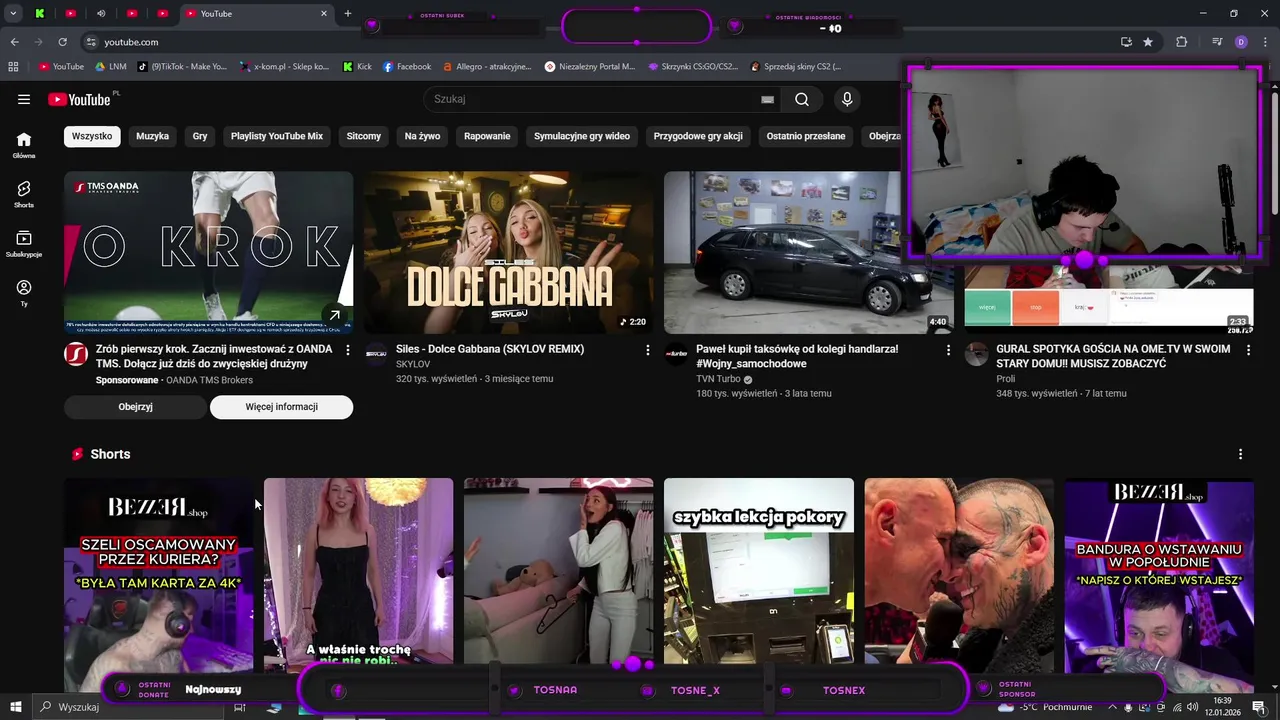The height and width of the screenshot is (720, 1280).
Task: Open the Kick bookmark
Action: tap(357, 67)
